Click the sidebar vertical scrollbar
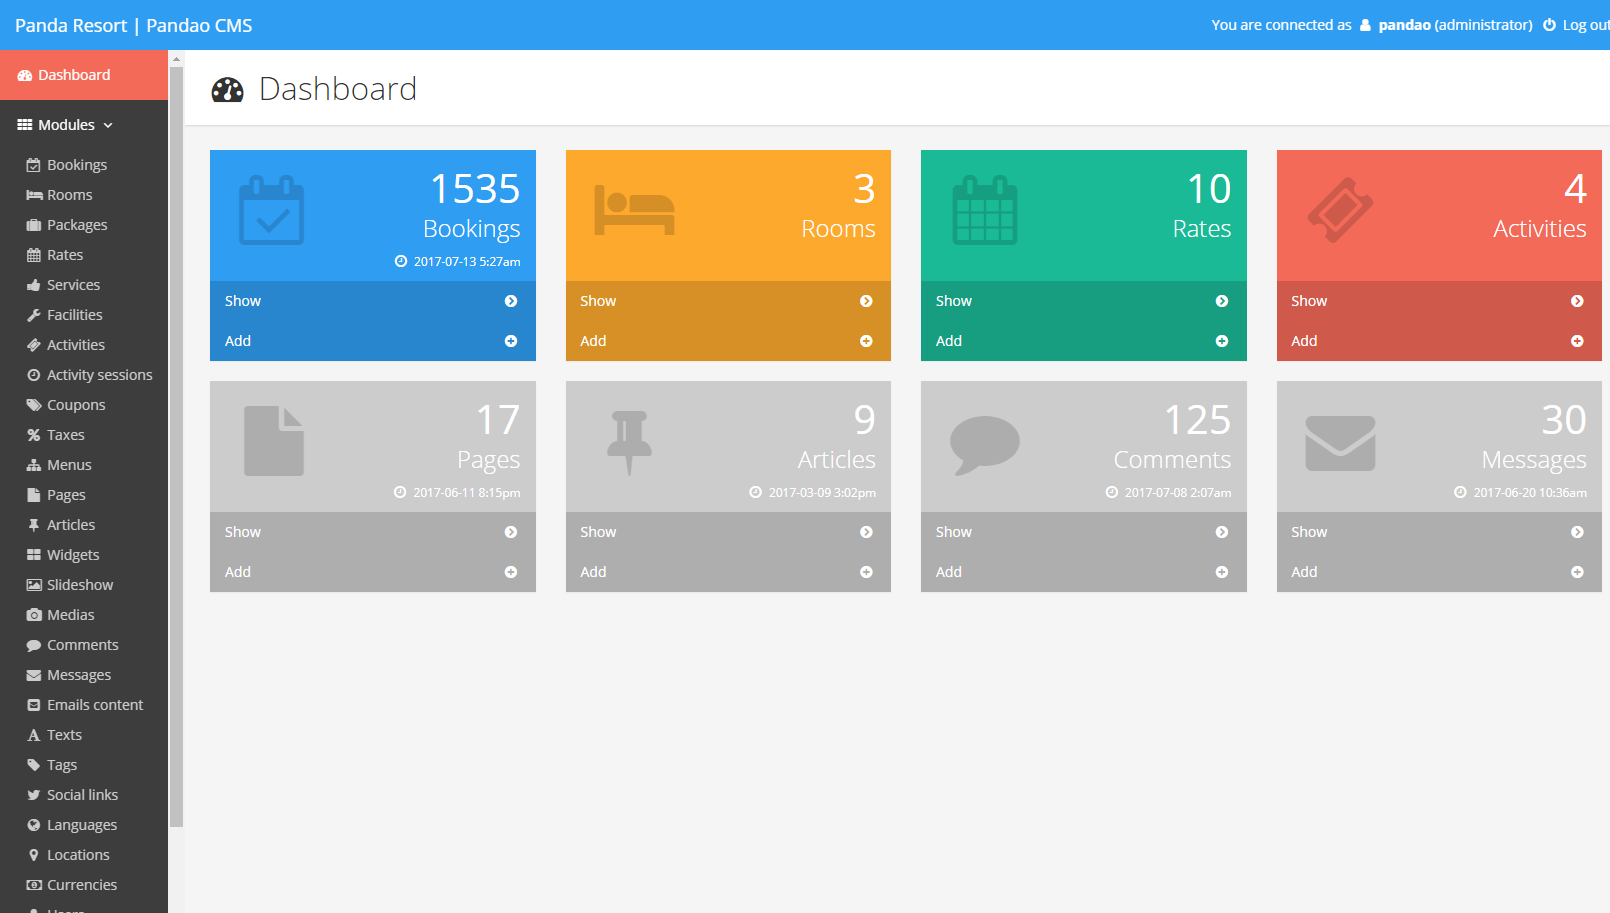This screenshot has height=913, width=1610. coord(176,440)
